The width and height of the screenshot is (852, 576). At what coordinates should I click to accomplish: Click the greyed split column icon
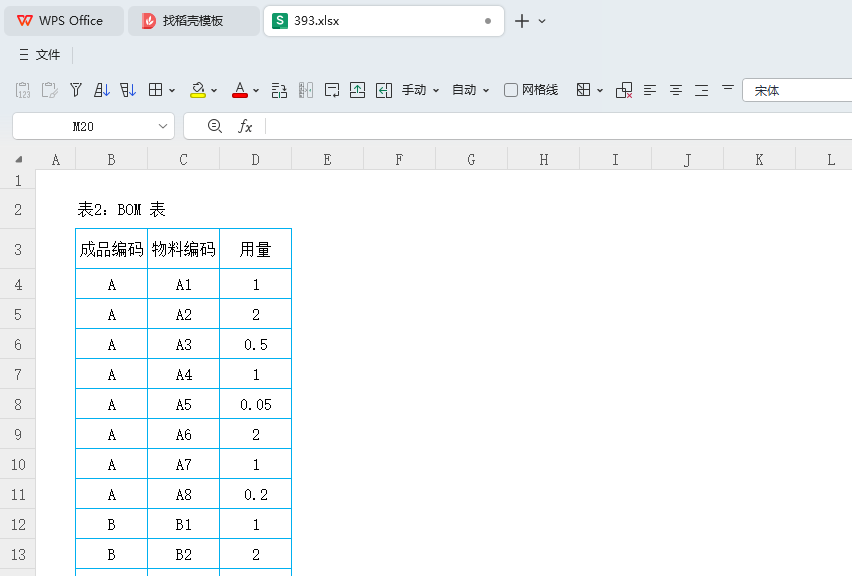point(306,90)
